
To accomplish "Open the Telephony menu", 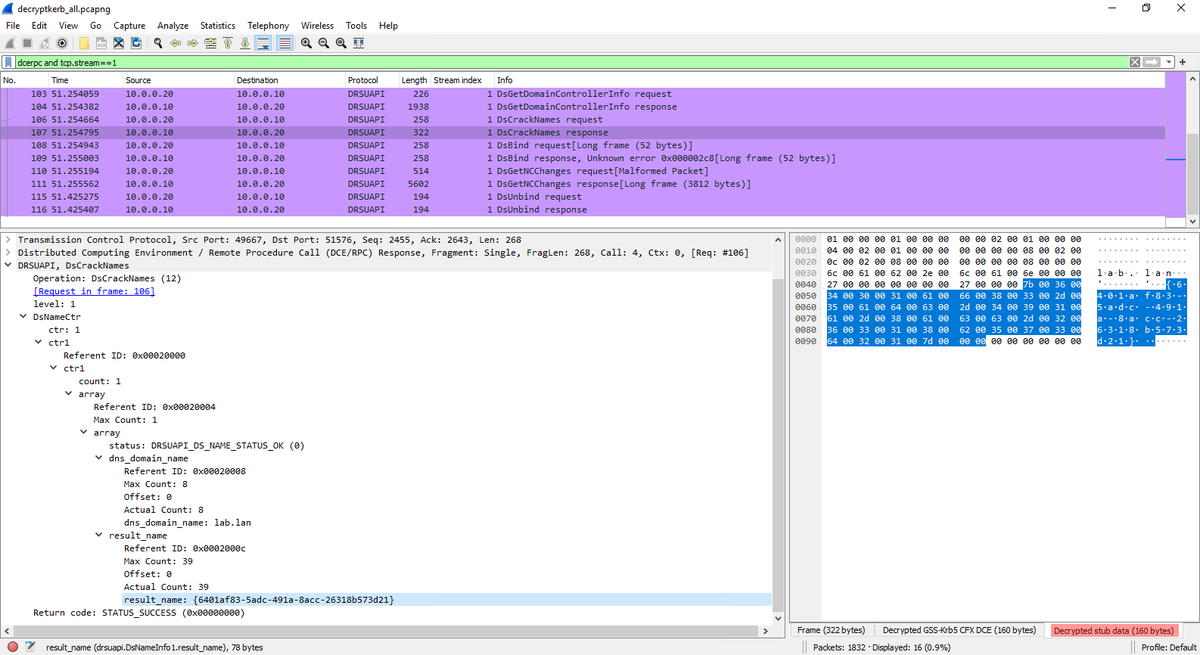I will pyautogui.click(x=268, y=25).
